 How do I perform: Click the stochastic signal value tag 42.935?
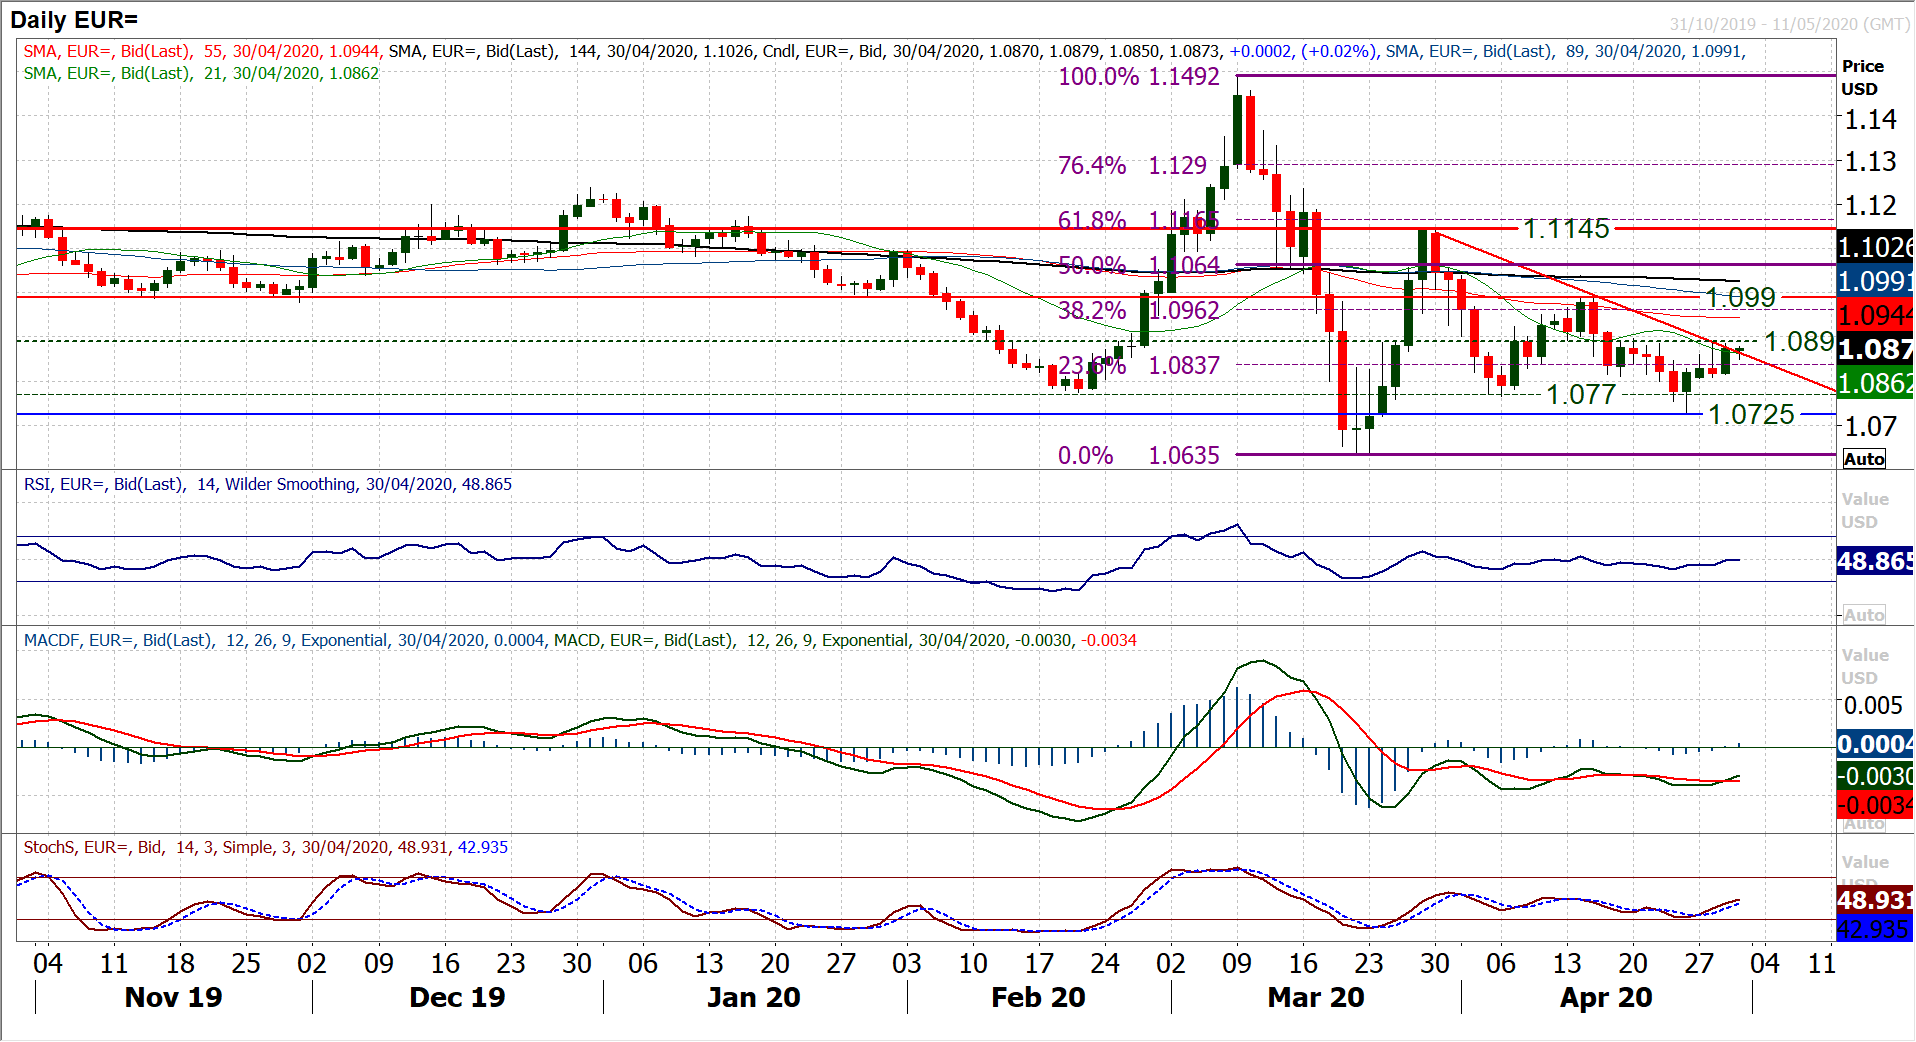(x=1875, y=929)
